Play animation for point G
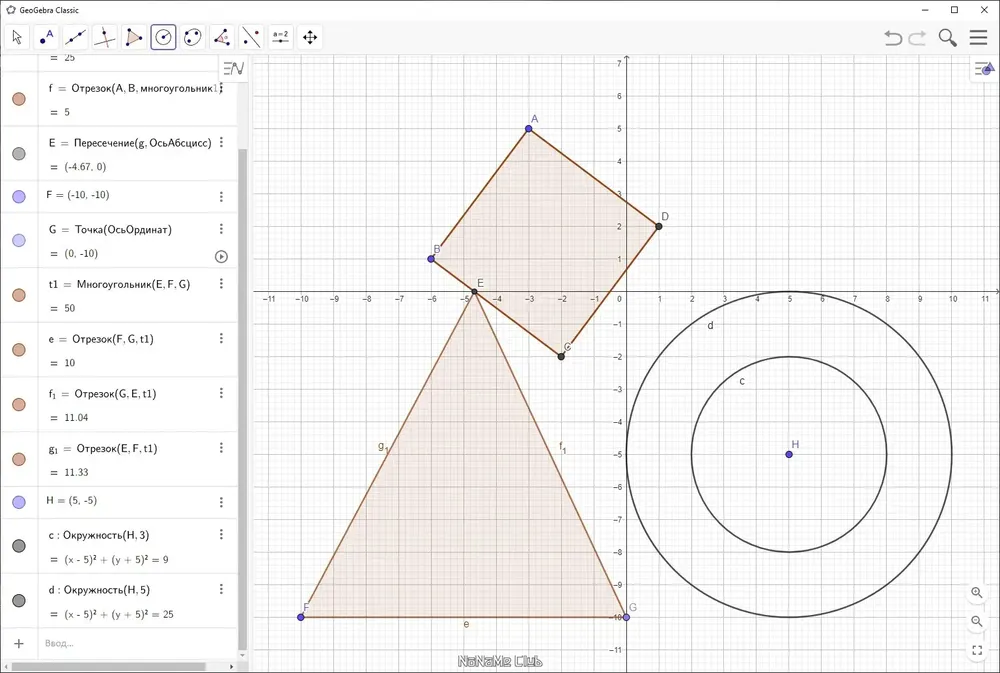Image resolution: width=1000 pixels, height=673 pixels. click(221, 256)
